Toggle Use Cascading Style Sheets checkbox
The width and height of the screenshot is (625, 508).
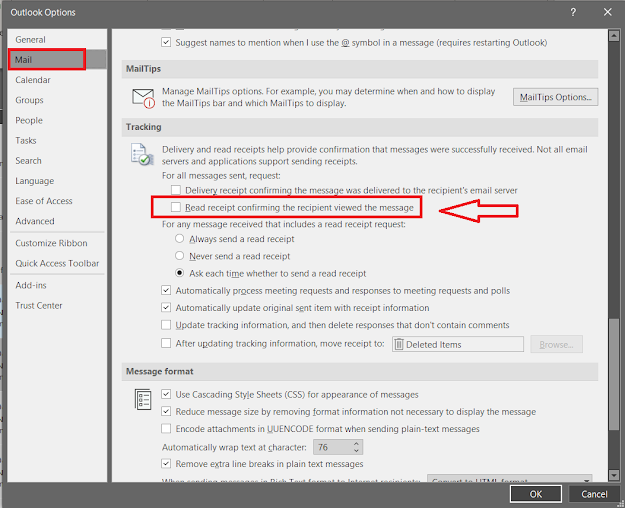coord(166,394)
